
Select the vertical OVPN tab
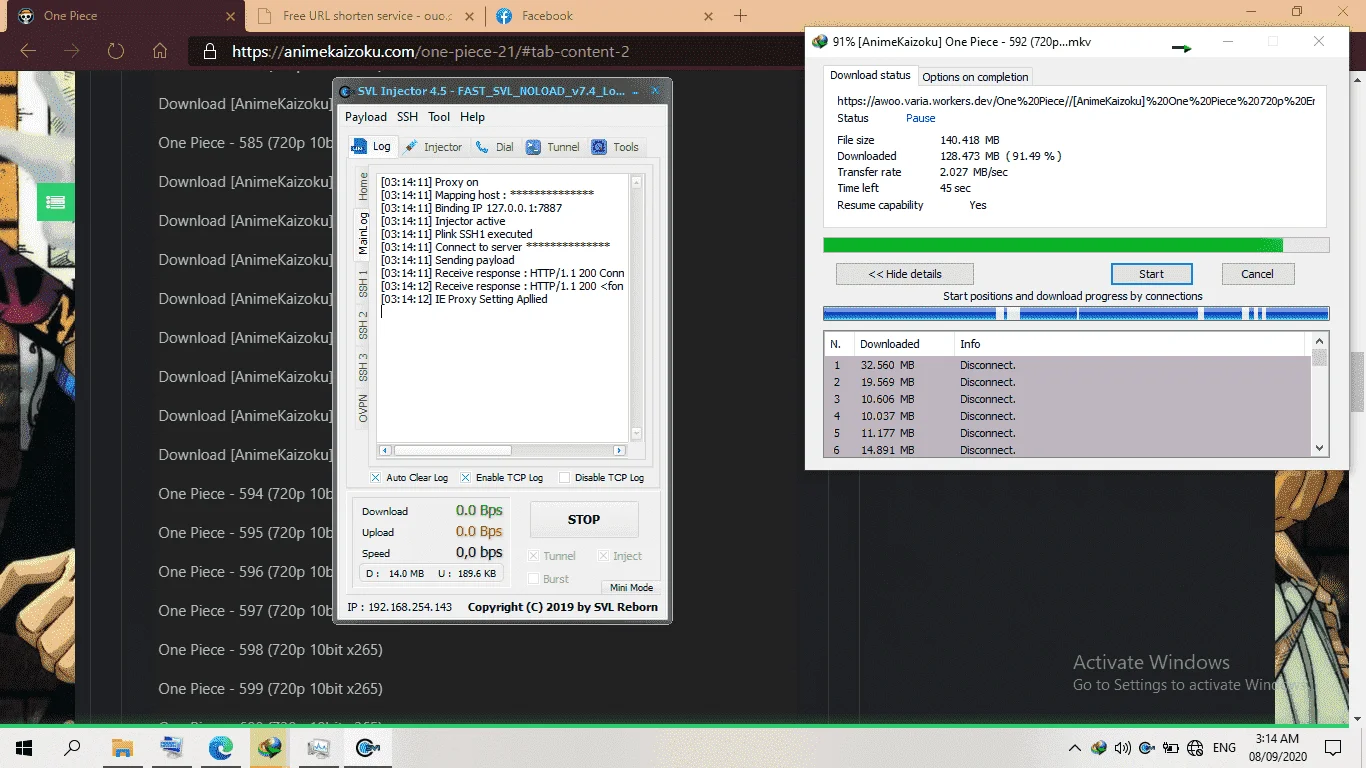coord(363,408)
